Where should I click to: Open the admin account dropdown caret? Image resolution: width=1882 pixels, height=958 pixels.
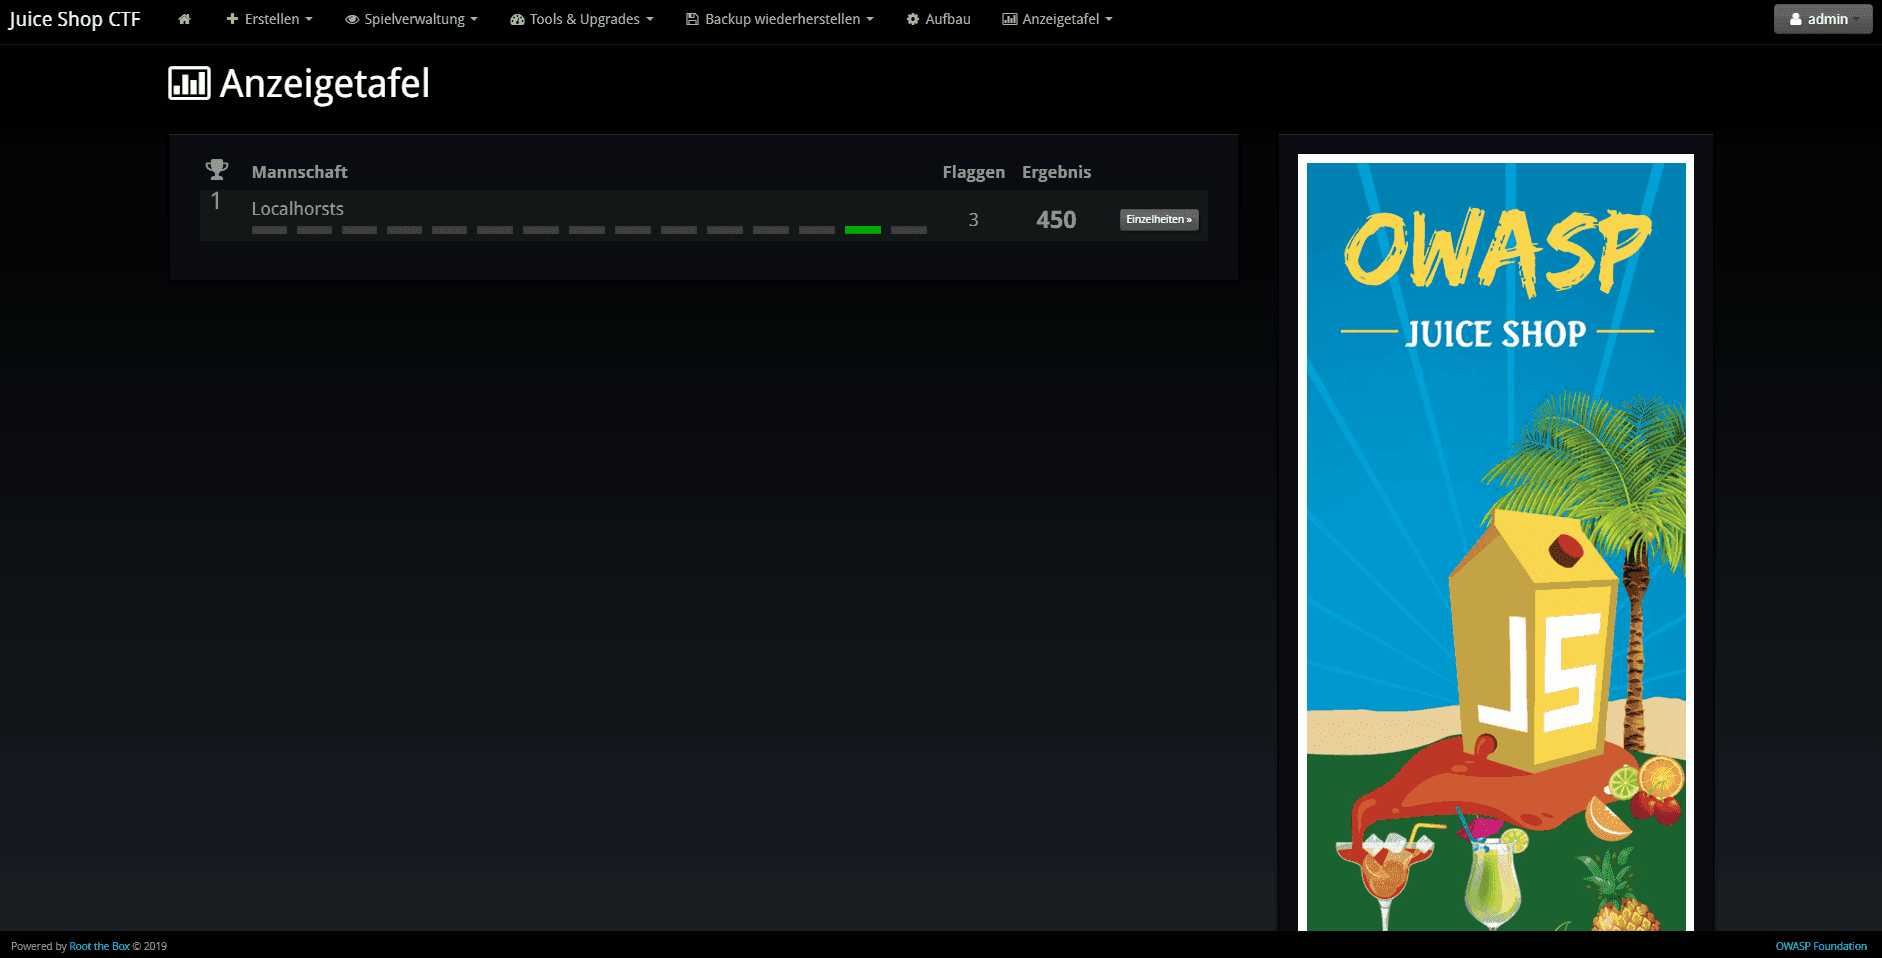[1857, 19]
